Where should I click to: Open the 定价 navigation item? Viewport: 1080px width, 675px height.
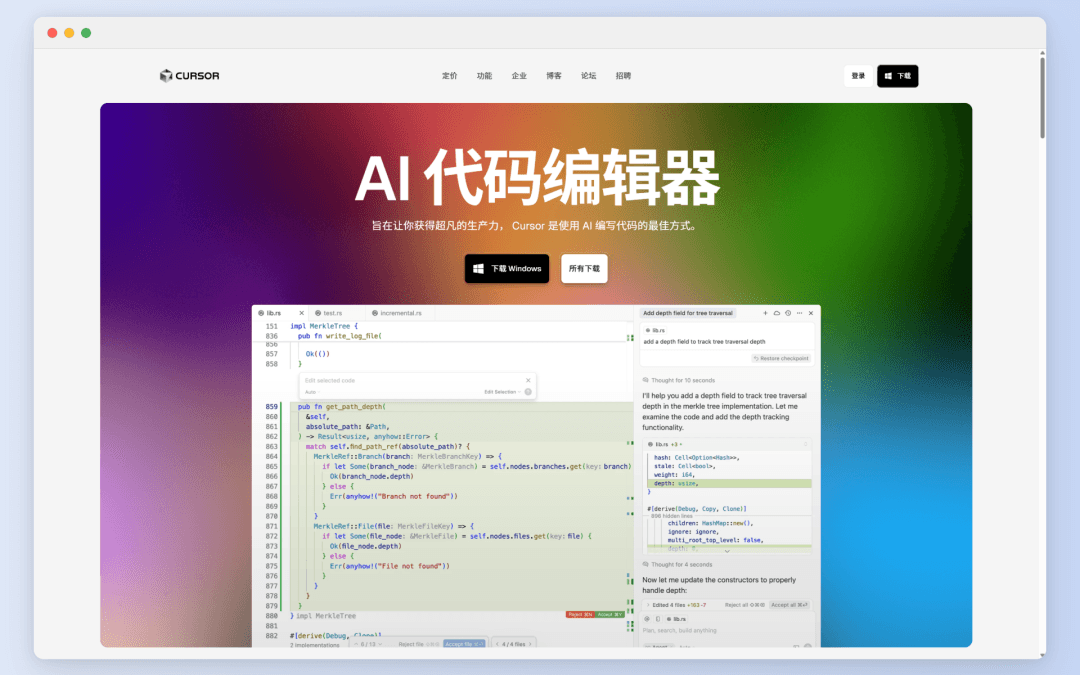(450, 76)
